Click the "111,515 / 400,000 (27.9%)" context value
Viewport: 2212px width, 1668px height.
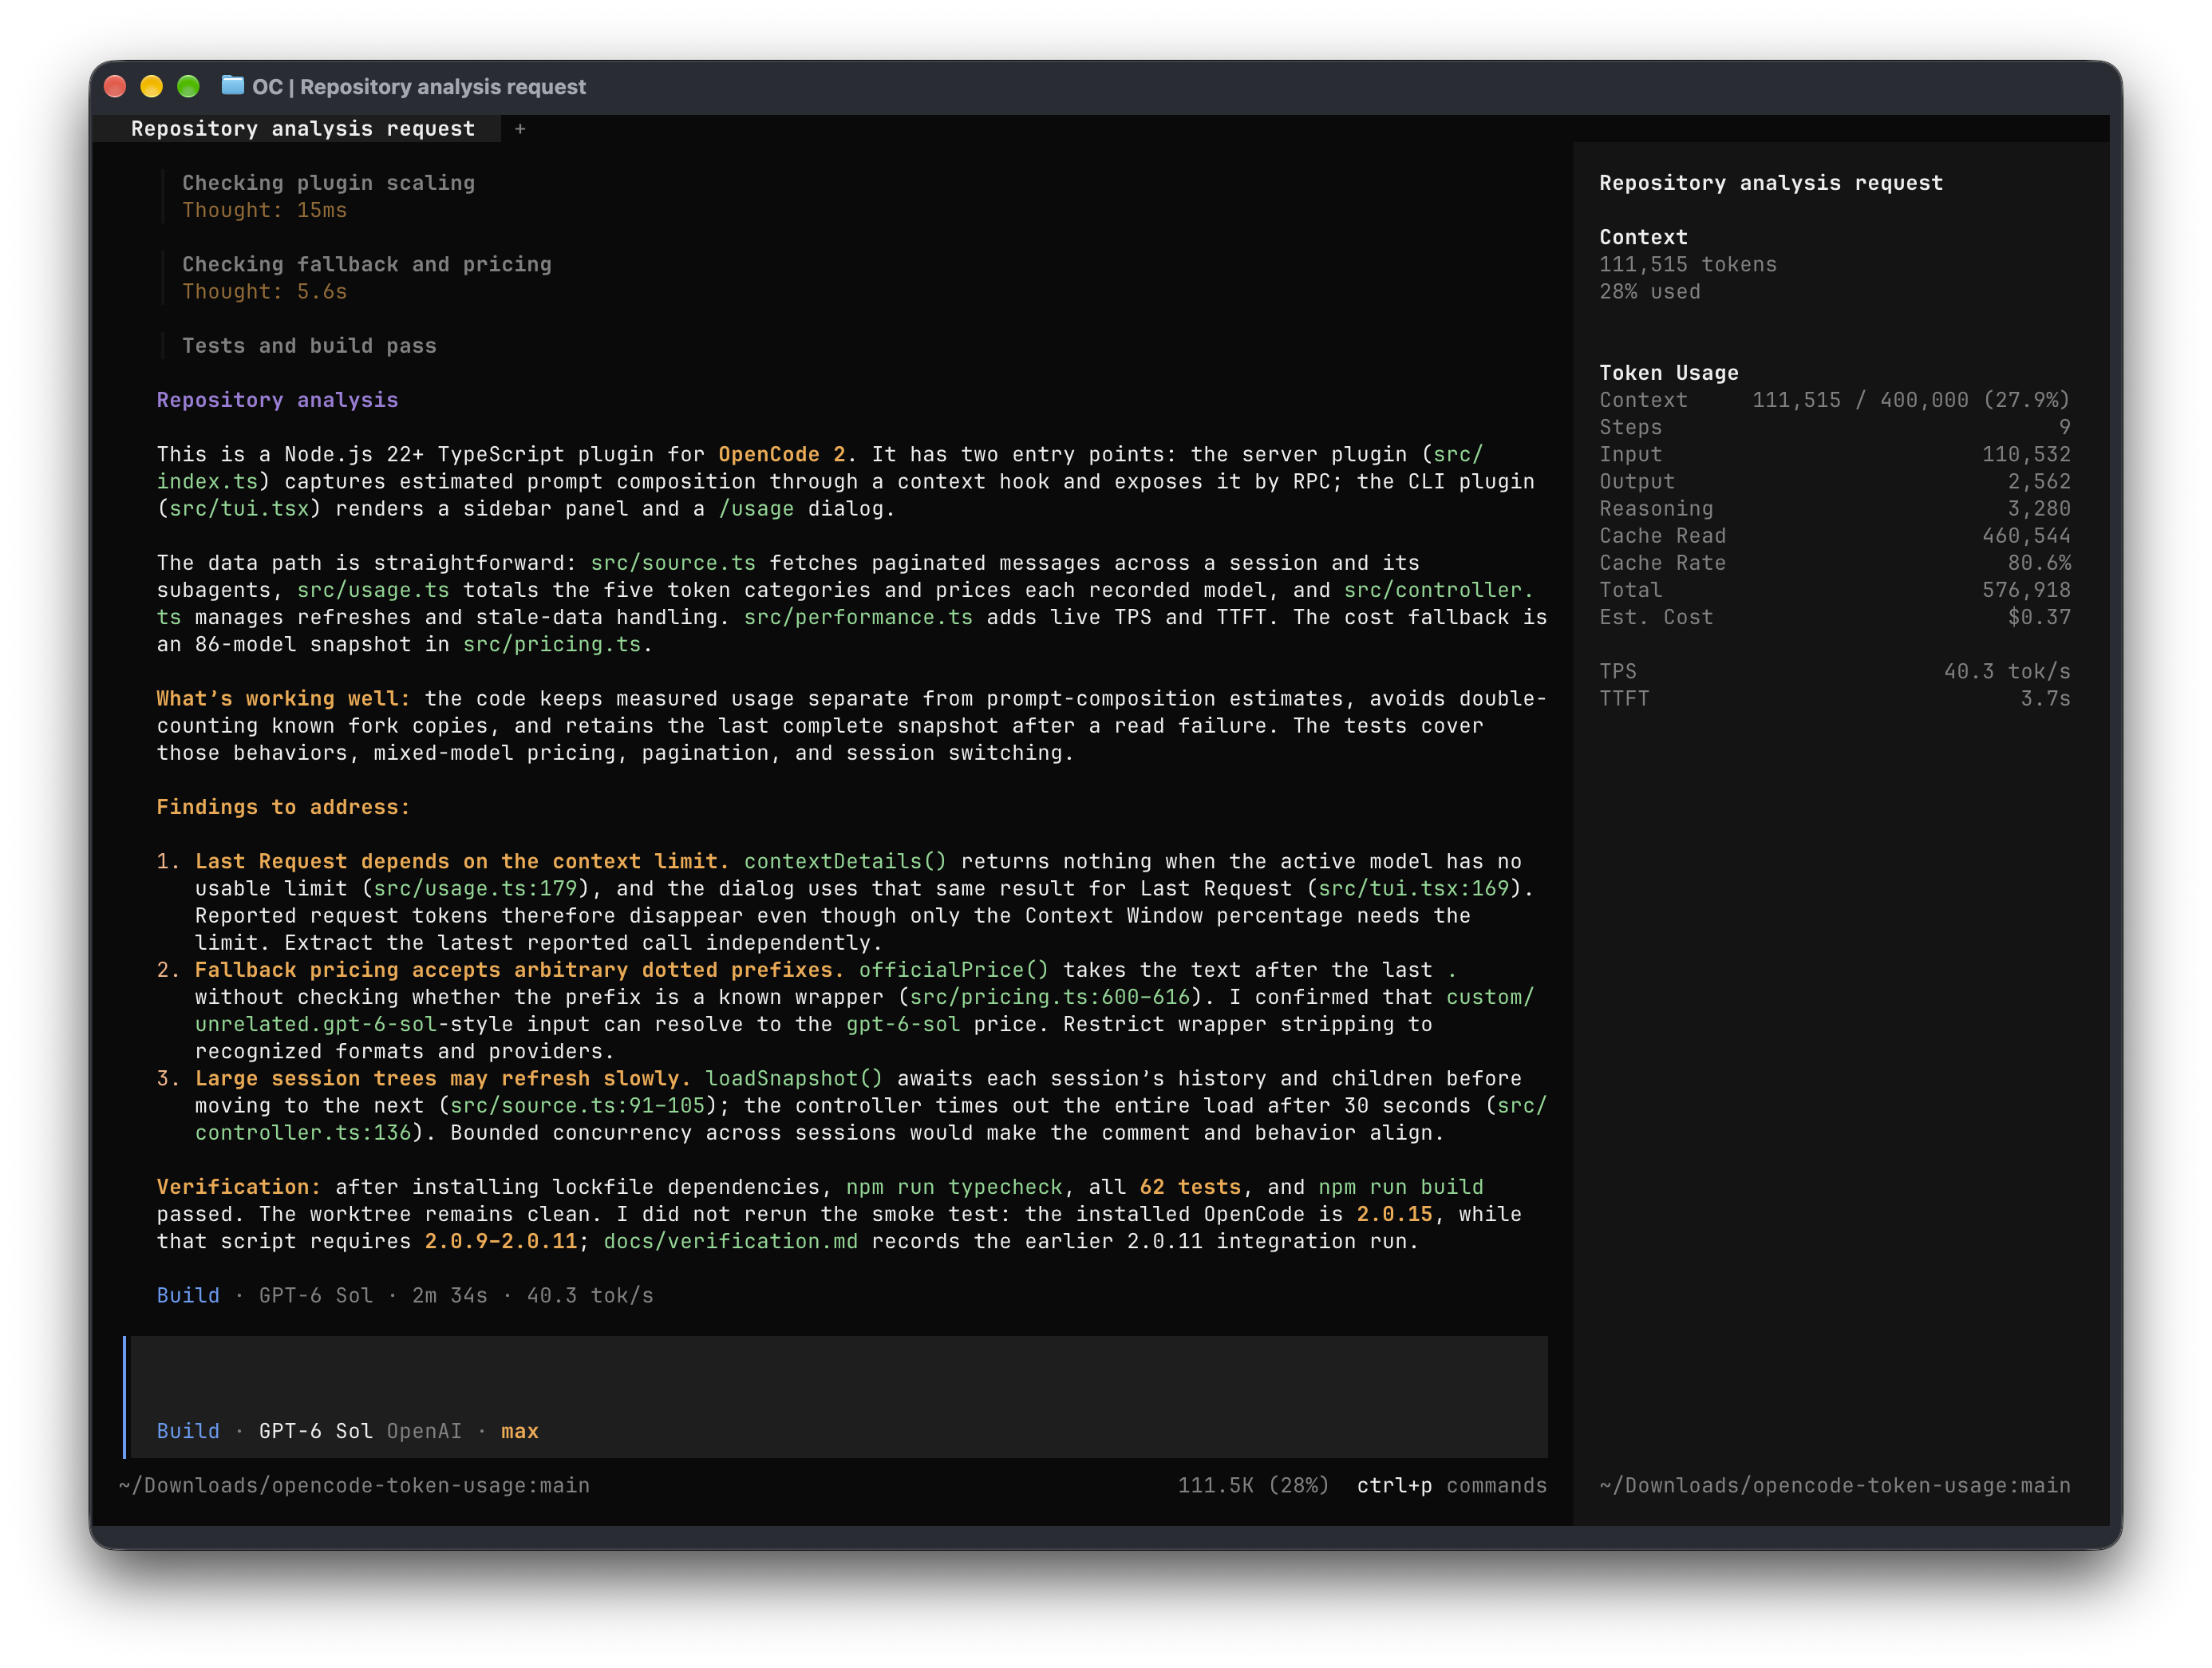coord(1911,400)
